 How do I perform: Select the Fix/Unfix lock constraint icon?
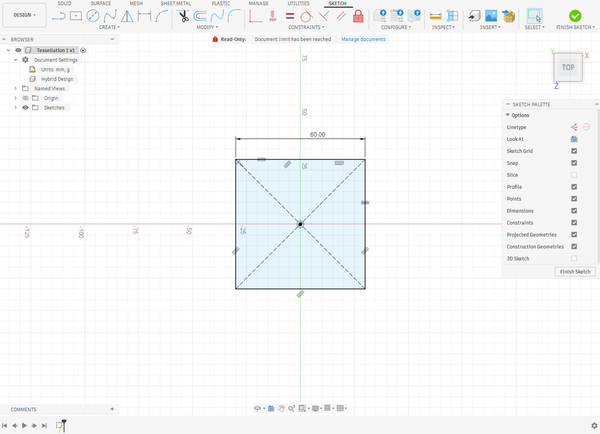pos(358,16)
